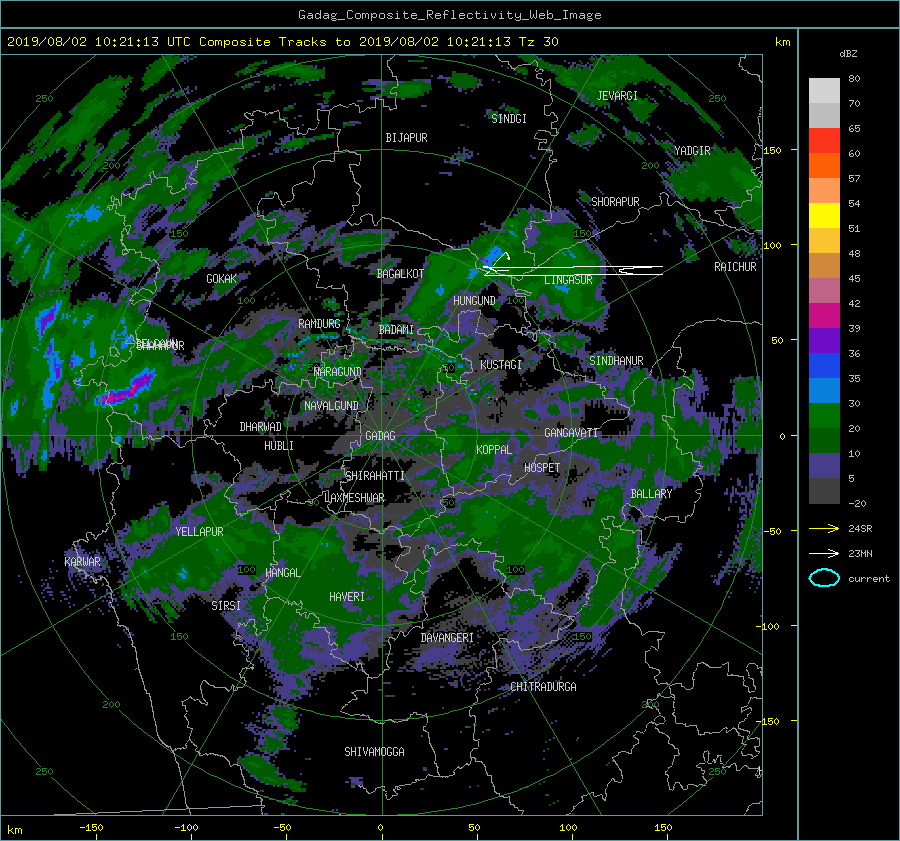Screen dimensions: 900x841
Task: Click the Gadag_Composite_Reflectivity_Web_Image title
Action: pos(449,15)
